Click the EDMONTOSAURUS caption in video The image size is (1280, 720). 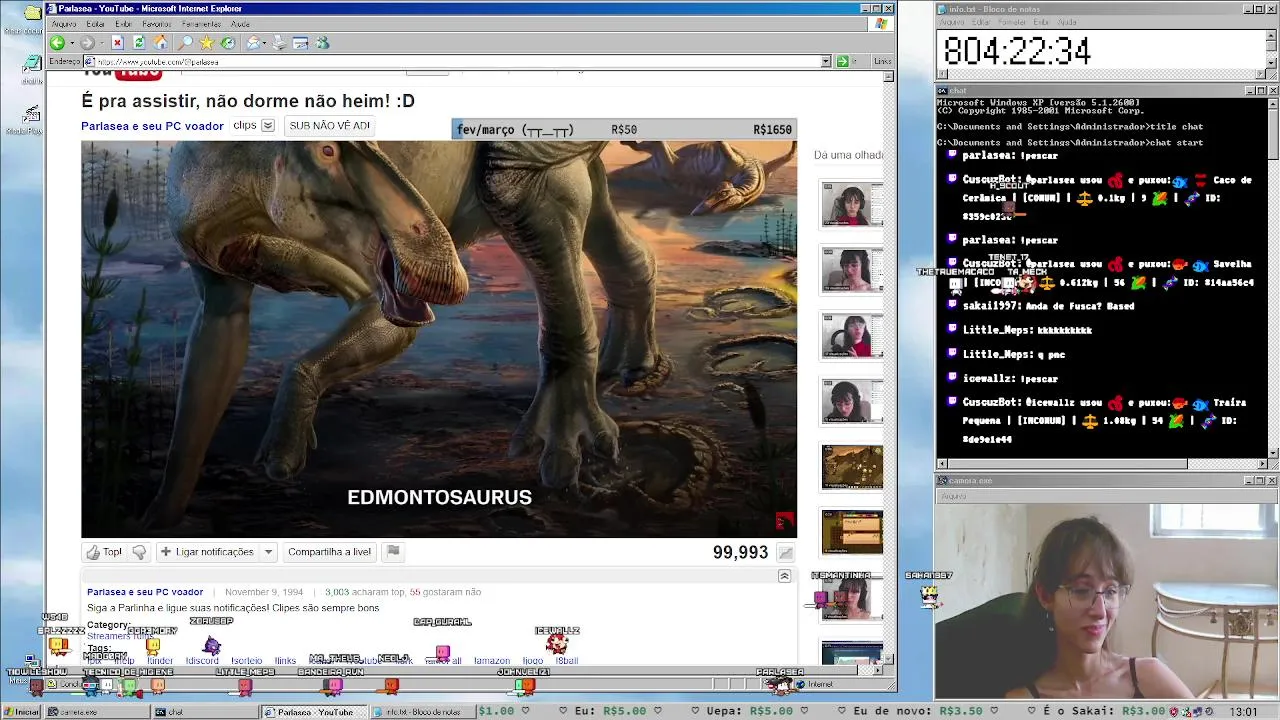point(439,497)
